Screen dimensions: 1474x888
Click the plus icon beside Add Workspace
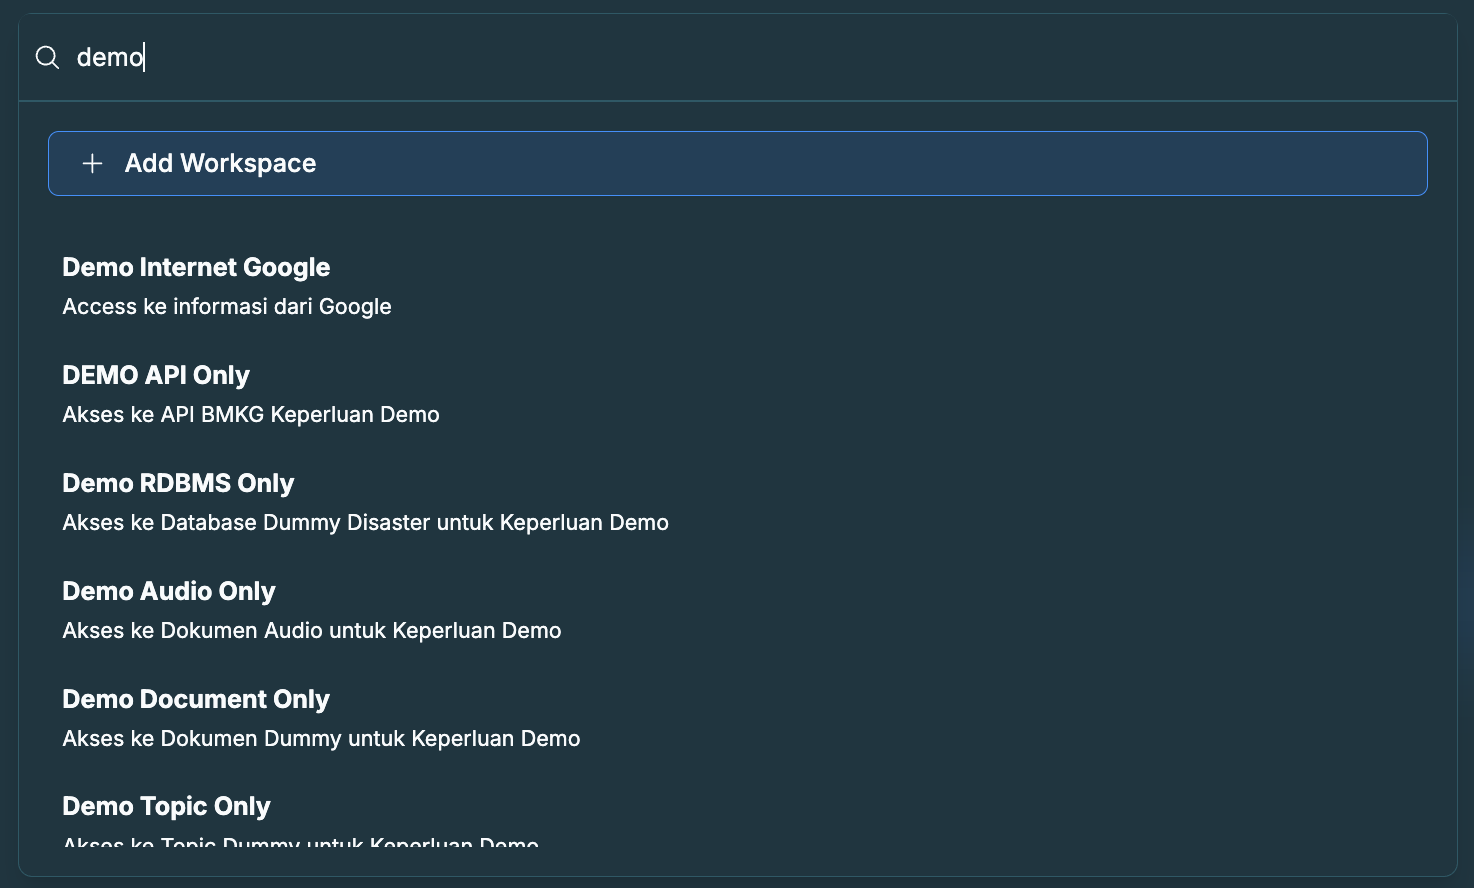point(92,163)
